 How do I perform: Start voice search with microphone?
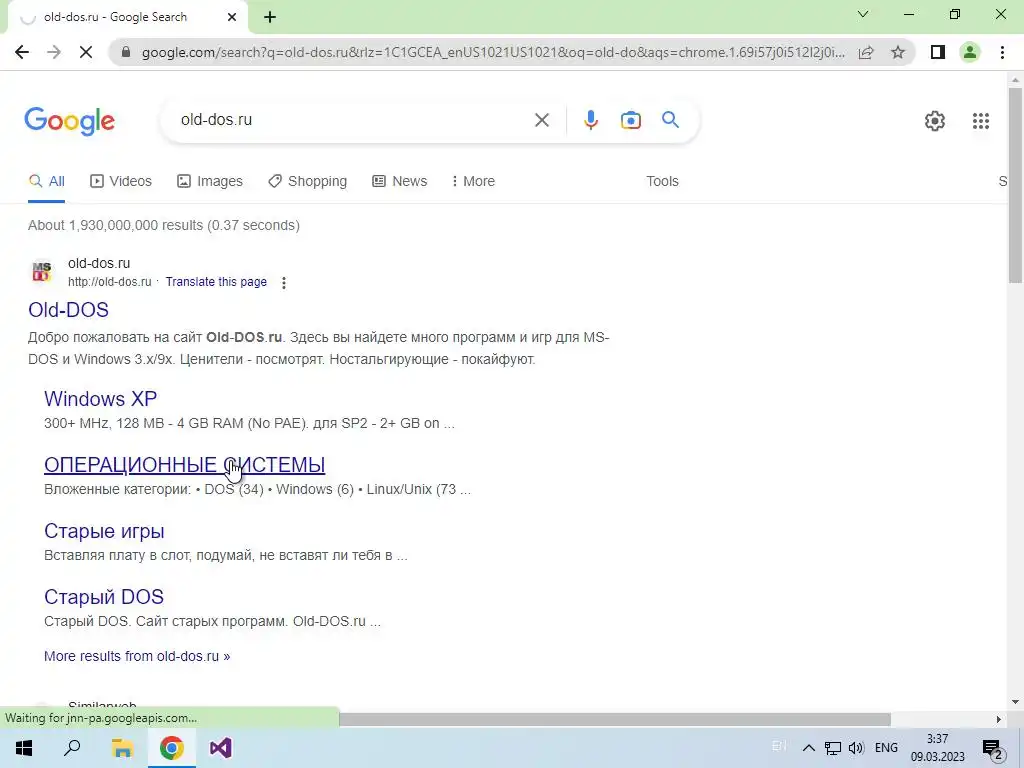(x=590, y=120)
